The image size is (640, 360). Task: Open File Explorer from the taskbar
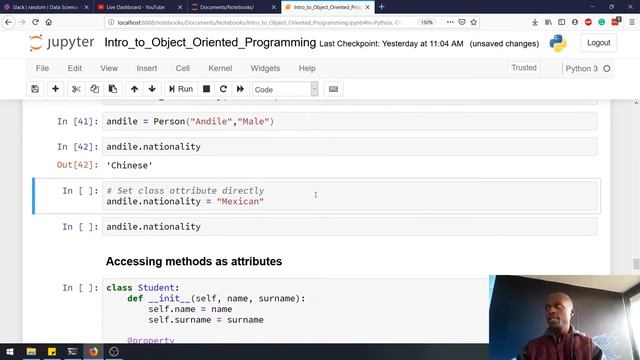(x=31, y=351)
